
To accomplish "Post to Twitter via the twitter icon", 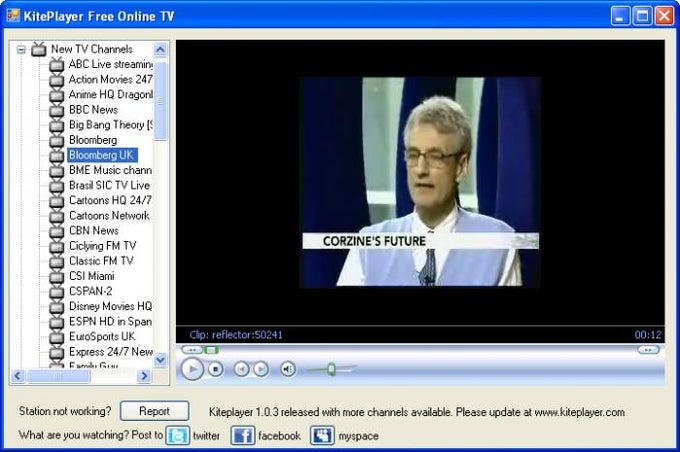I will click(178, 436).
